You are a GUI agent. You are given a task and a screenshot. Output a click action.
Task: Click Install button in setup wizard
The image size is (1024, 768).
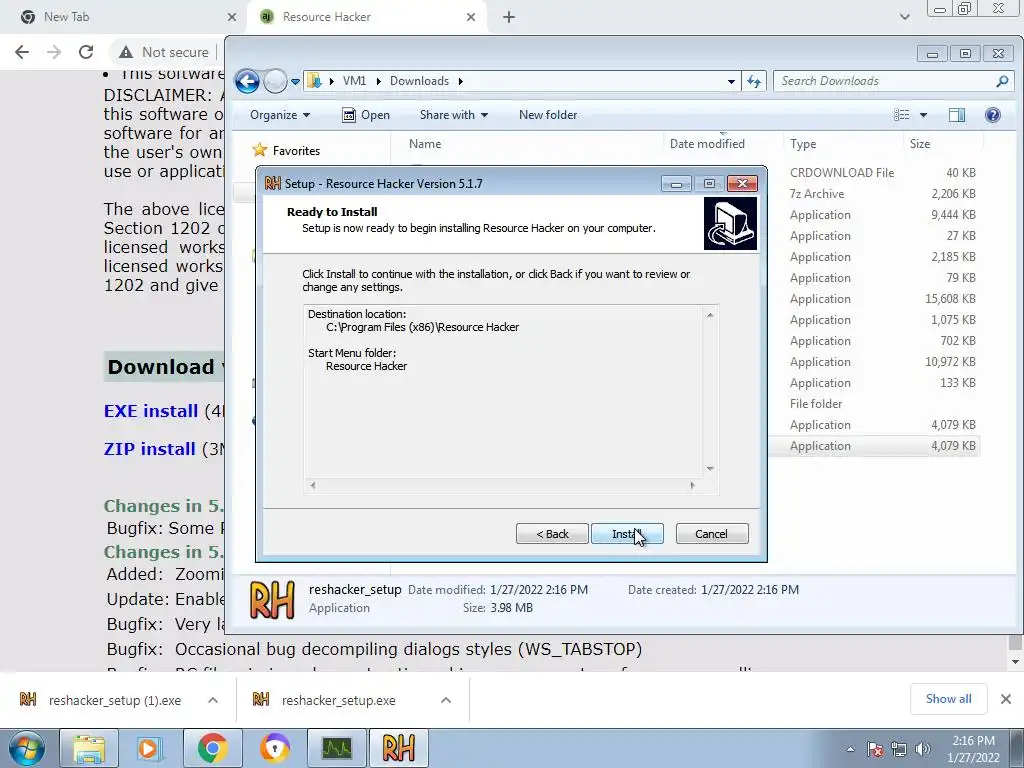click(627, 534)
